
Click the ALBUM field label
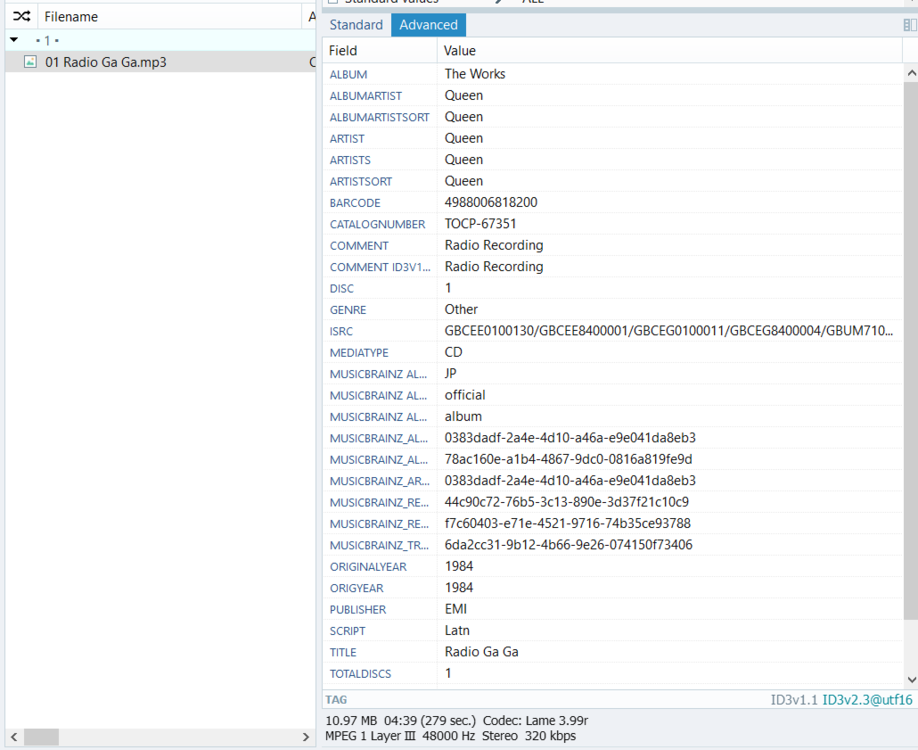point(348,74)
